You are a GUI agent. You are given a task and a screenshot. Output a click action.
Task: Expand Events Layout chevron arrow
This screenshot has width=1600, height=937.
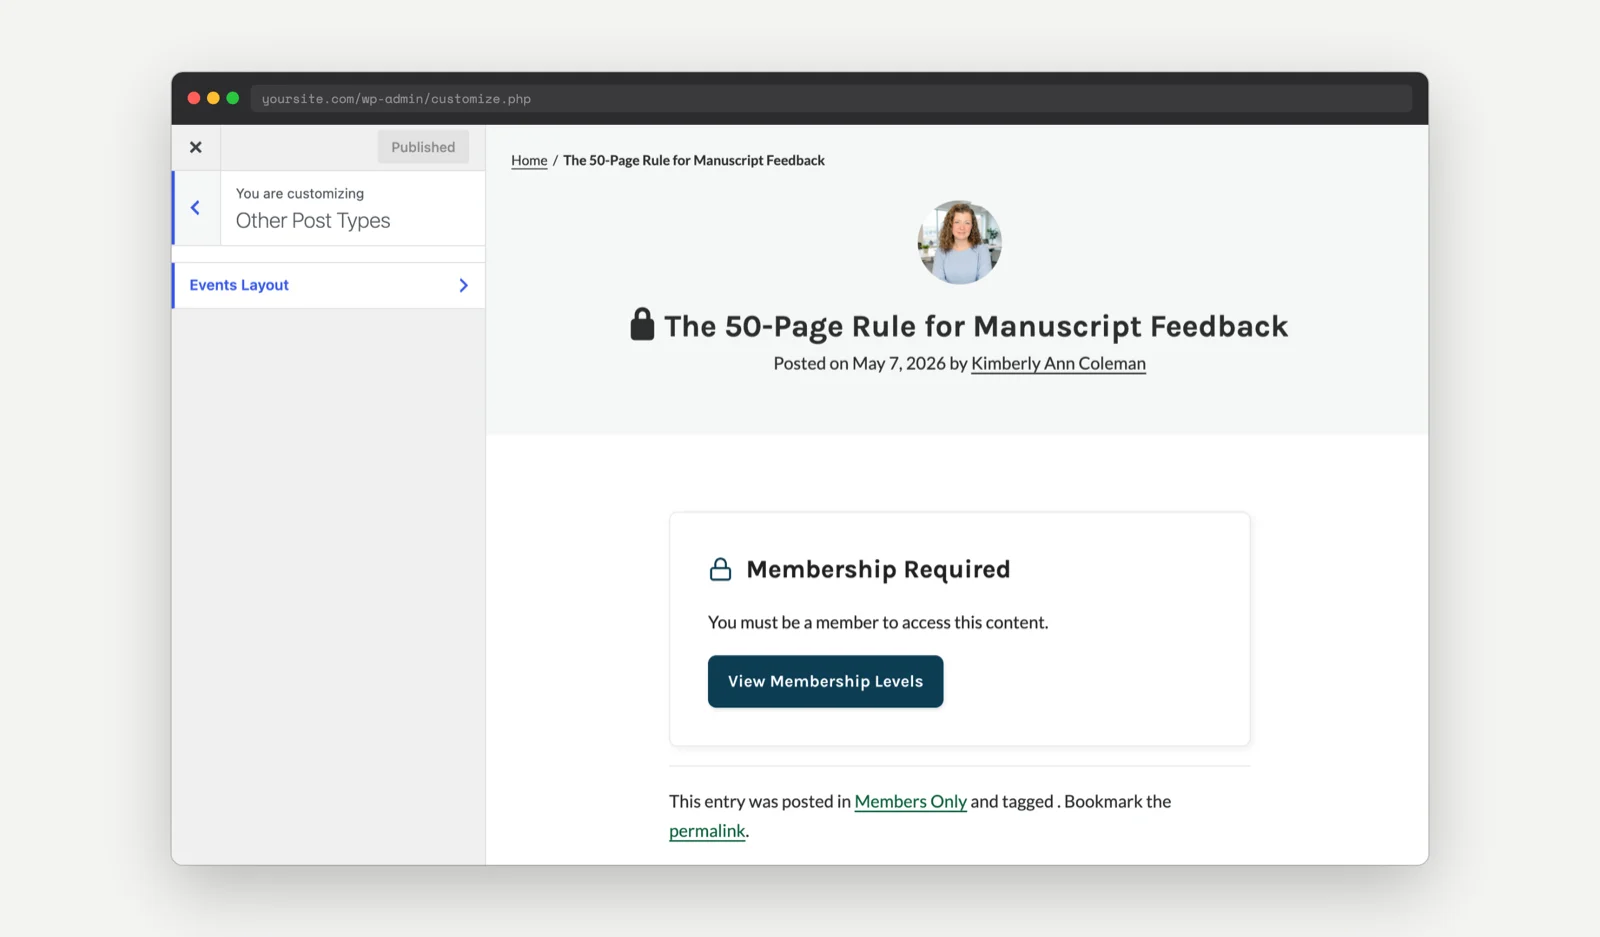[x=463, y=285]
